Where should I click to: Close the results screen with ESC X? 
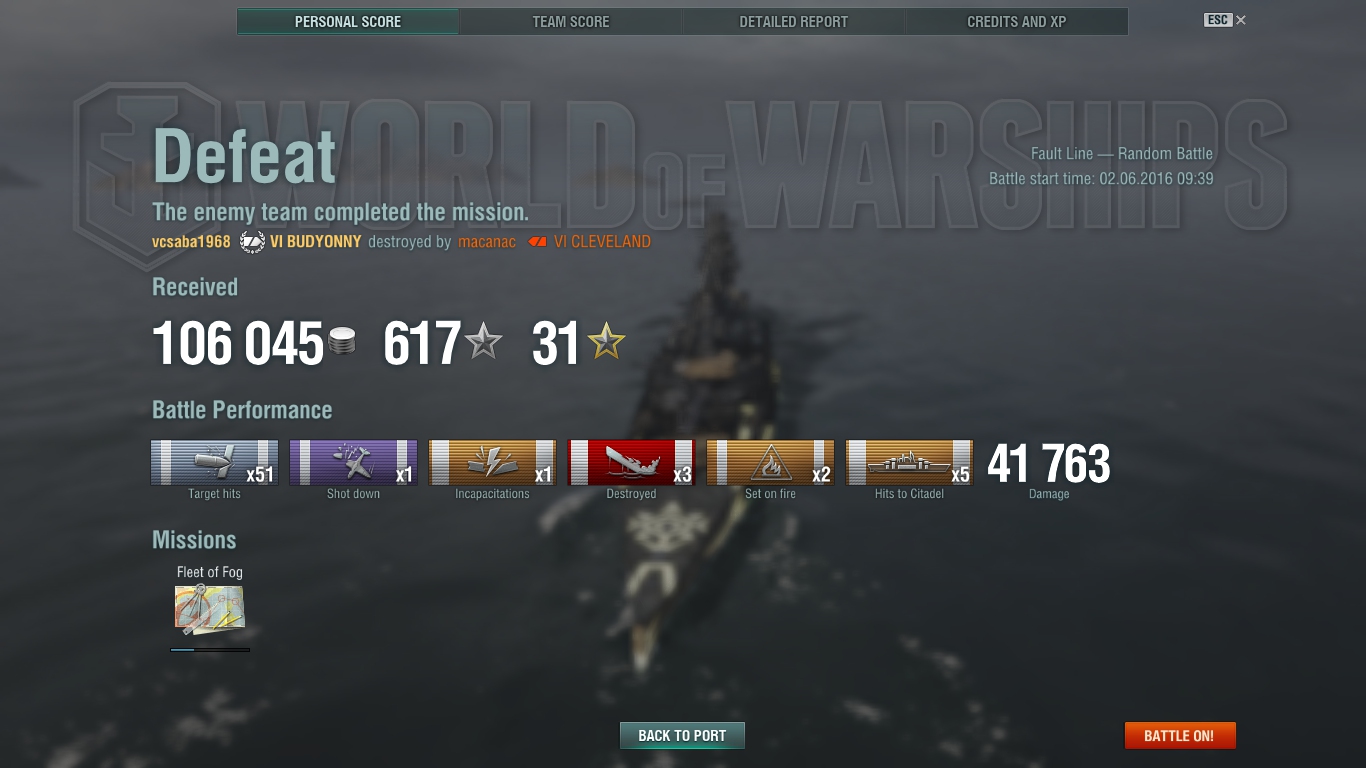(x=1225, y=20)
